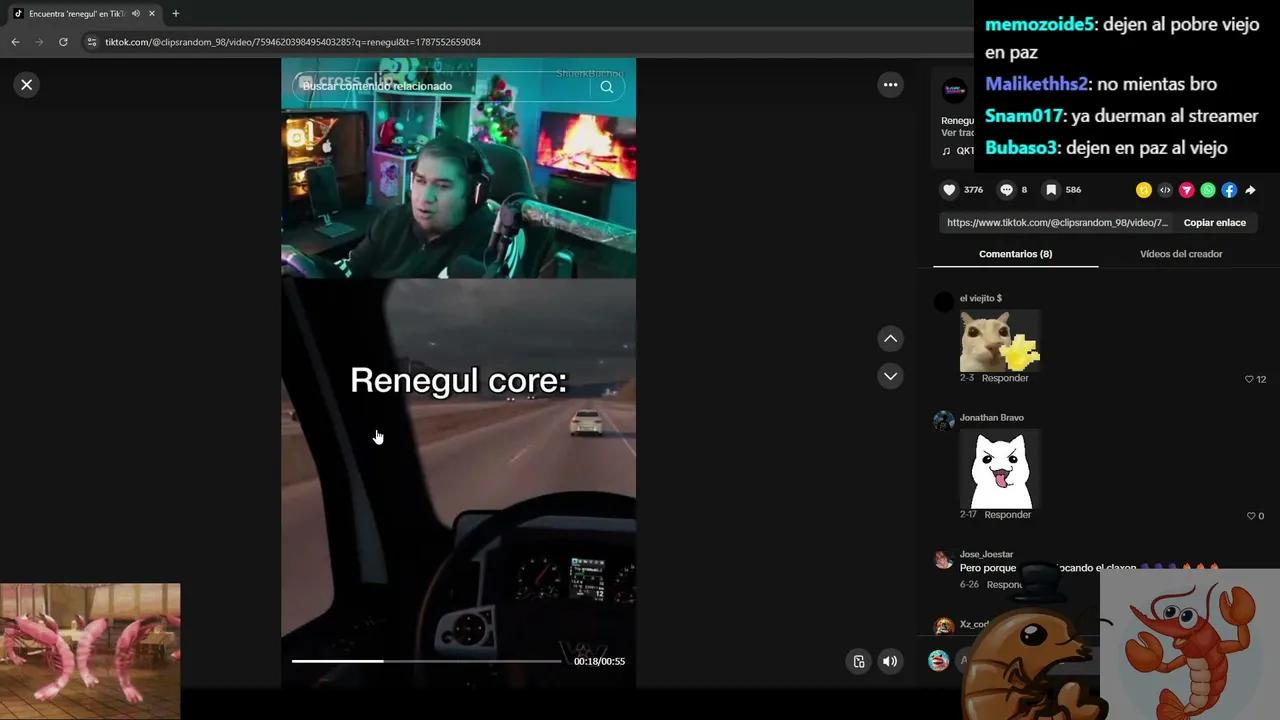Like the video with the heart icon
This screenshot has width=1280, height=720.
(x=949, y=190)
